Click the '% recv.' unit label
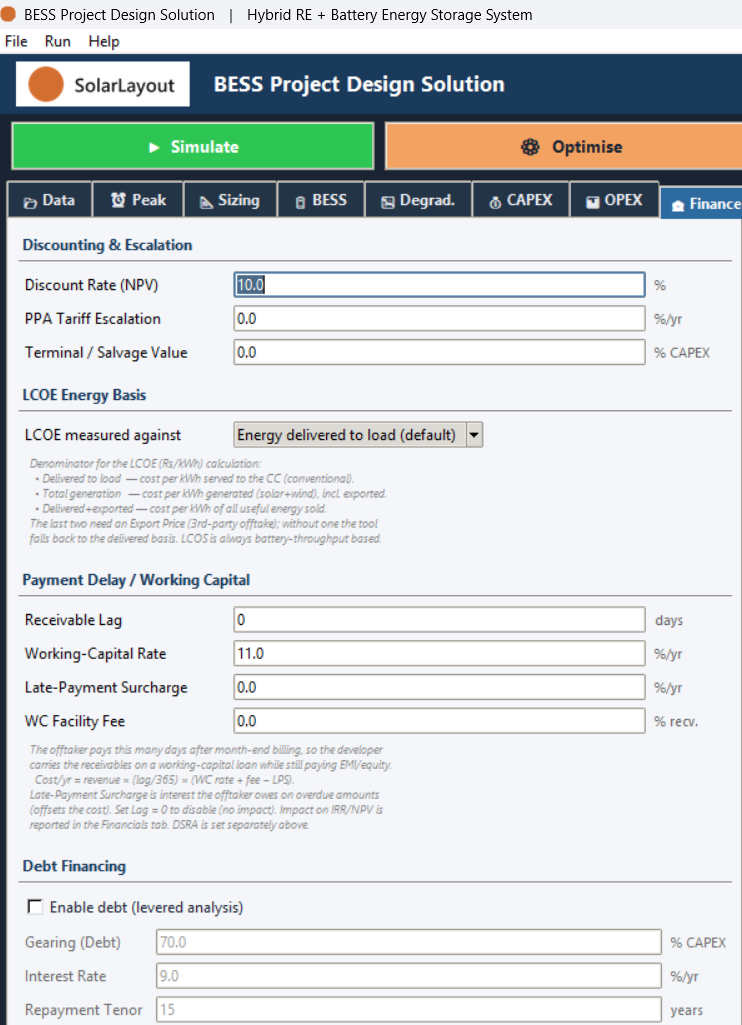This screenshot has height=1025, width=742. pos(676,722)
